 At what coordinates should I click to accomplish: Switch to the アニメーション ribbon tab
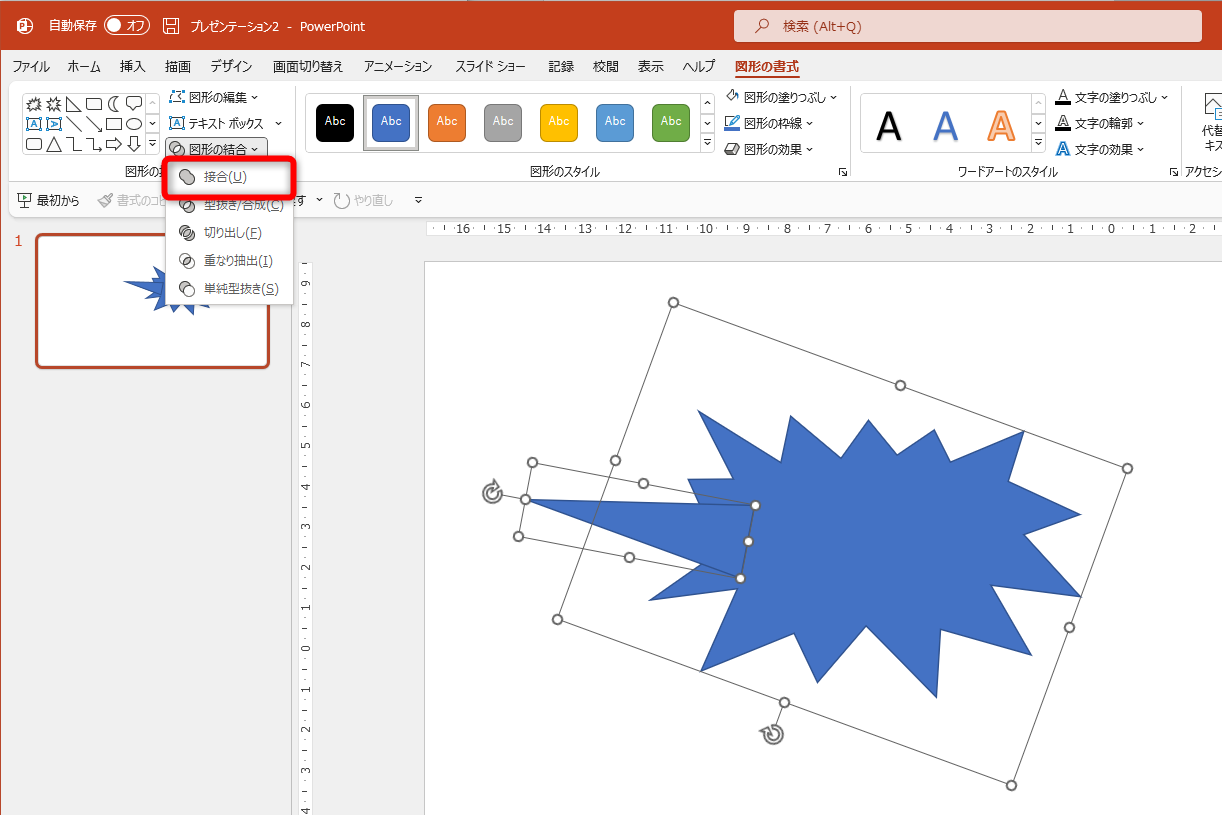[397, 66]
